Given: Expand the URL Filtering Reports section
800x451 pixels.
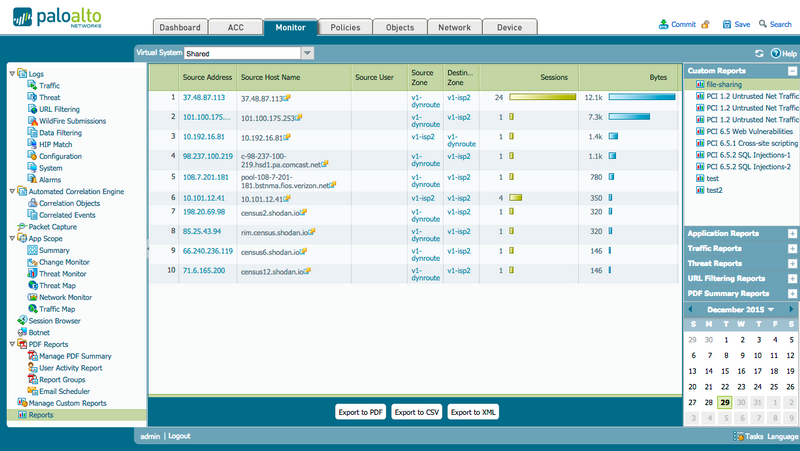Looking at the screenshot, I should (792, 278).
